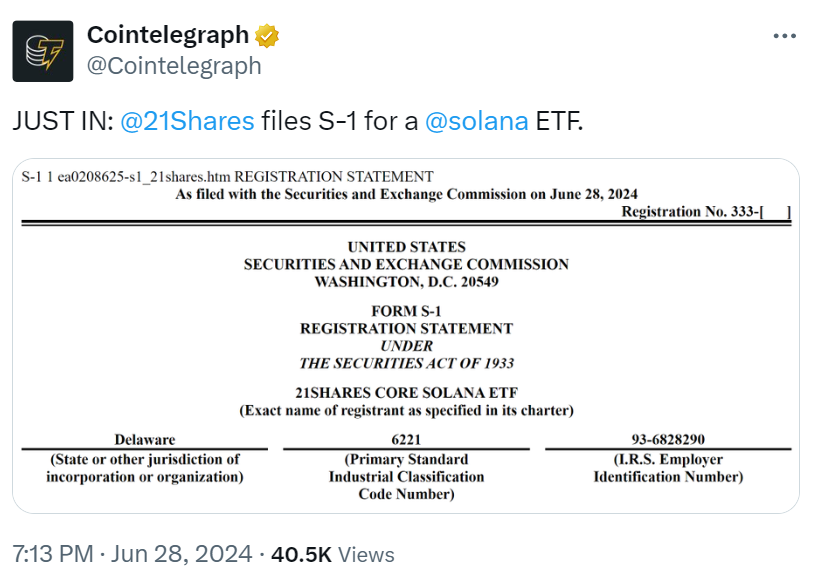
Task: Click the gold verified badge icon
Action: coord(267,36)
